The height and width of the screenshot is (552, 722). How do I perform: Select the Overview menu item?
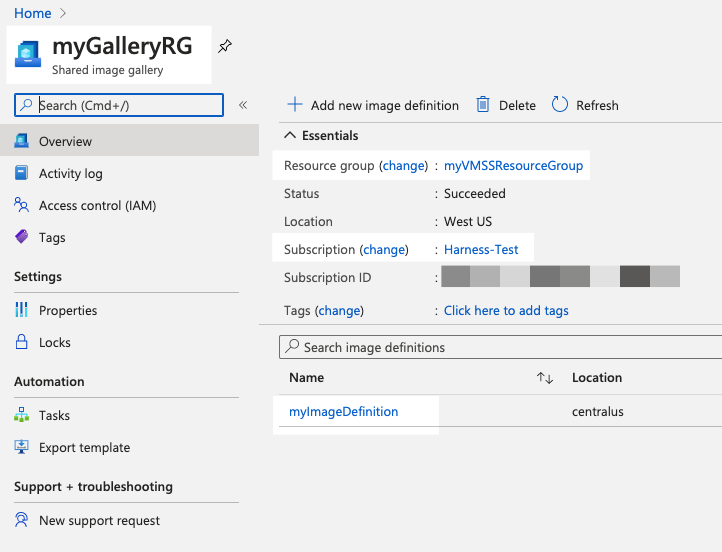click(x=129, y=140)
